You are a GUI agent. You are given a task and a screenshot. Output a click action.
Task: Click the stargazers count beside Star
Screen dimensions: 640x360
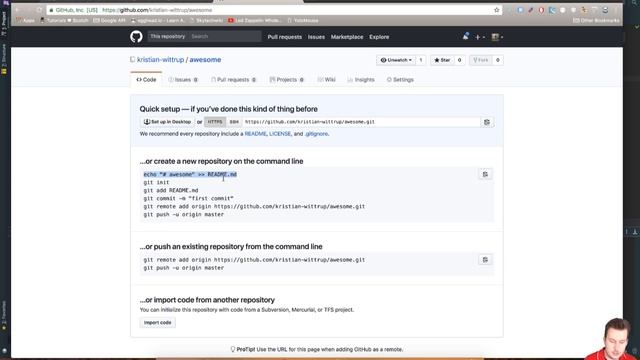tap(459, 60)
